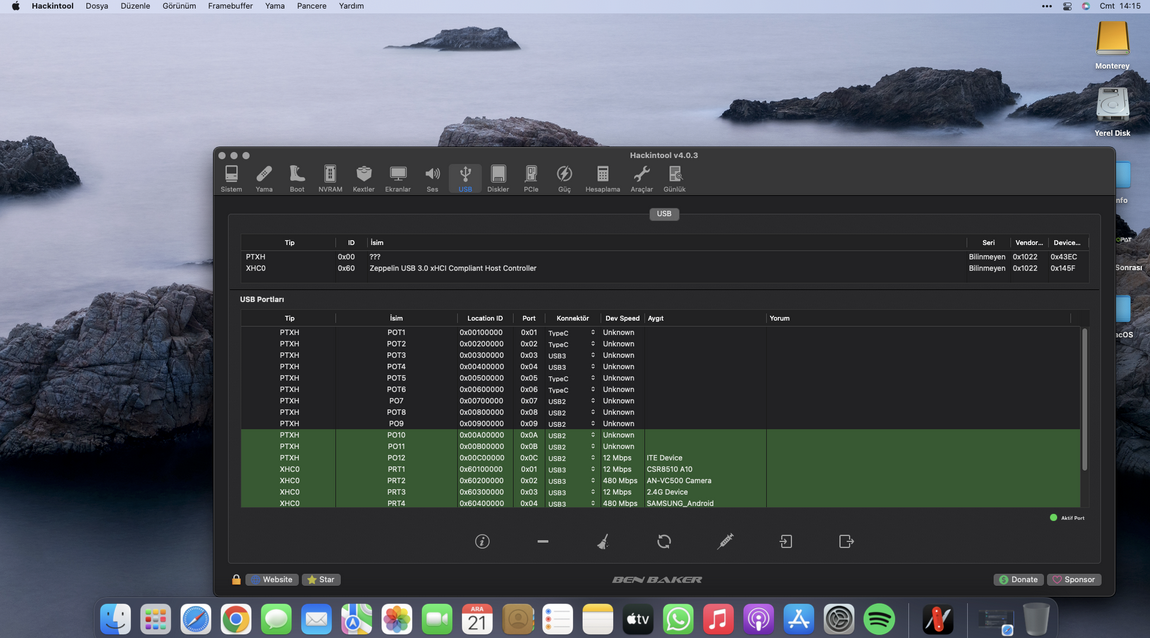Select the PCIe toolbar icon
This screenshot has height=638, width=1150.
pos(531,179)
